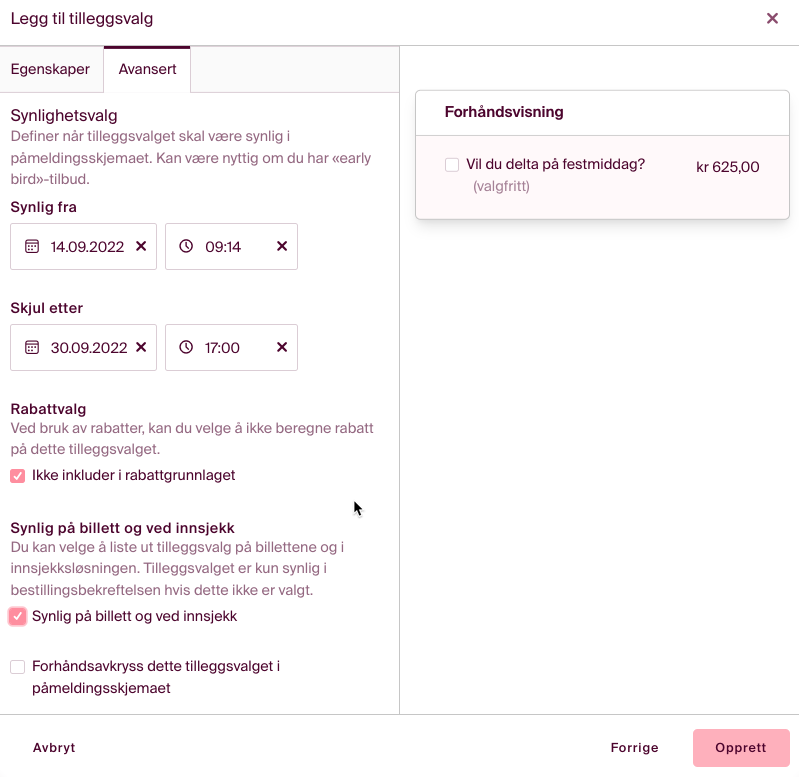
Task: Open calendar icon in Skjul etter date
Action: point(32,348)
